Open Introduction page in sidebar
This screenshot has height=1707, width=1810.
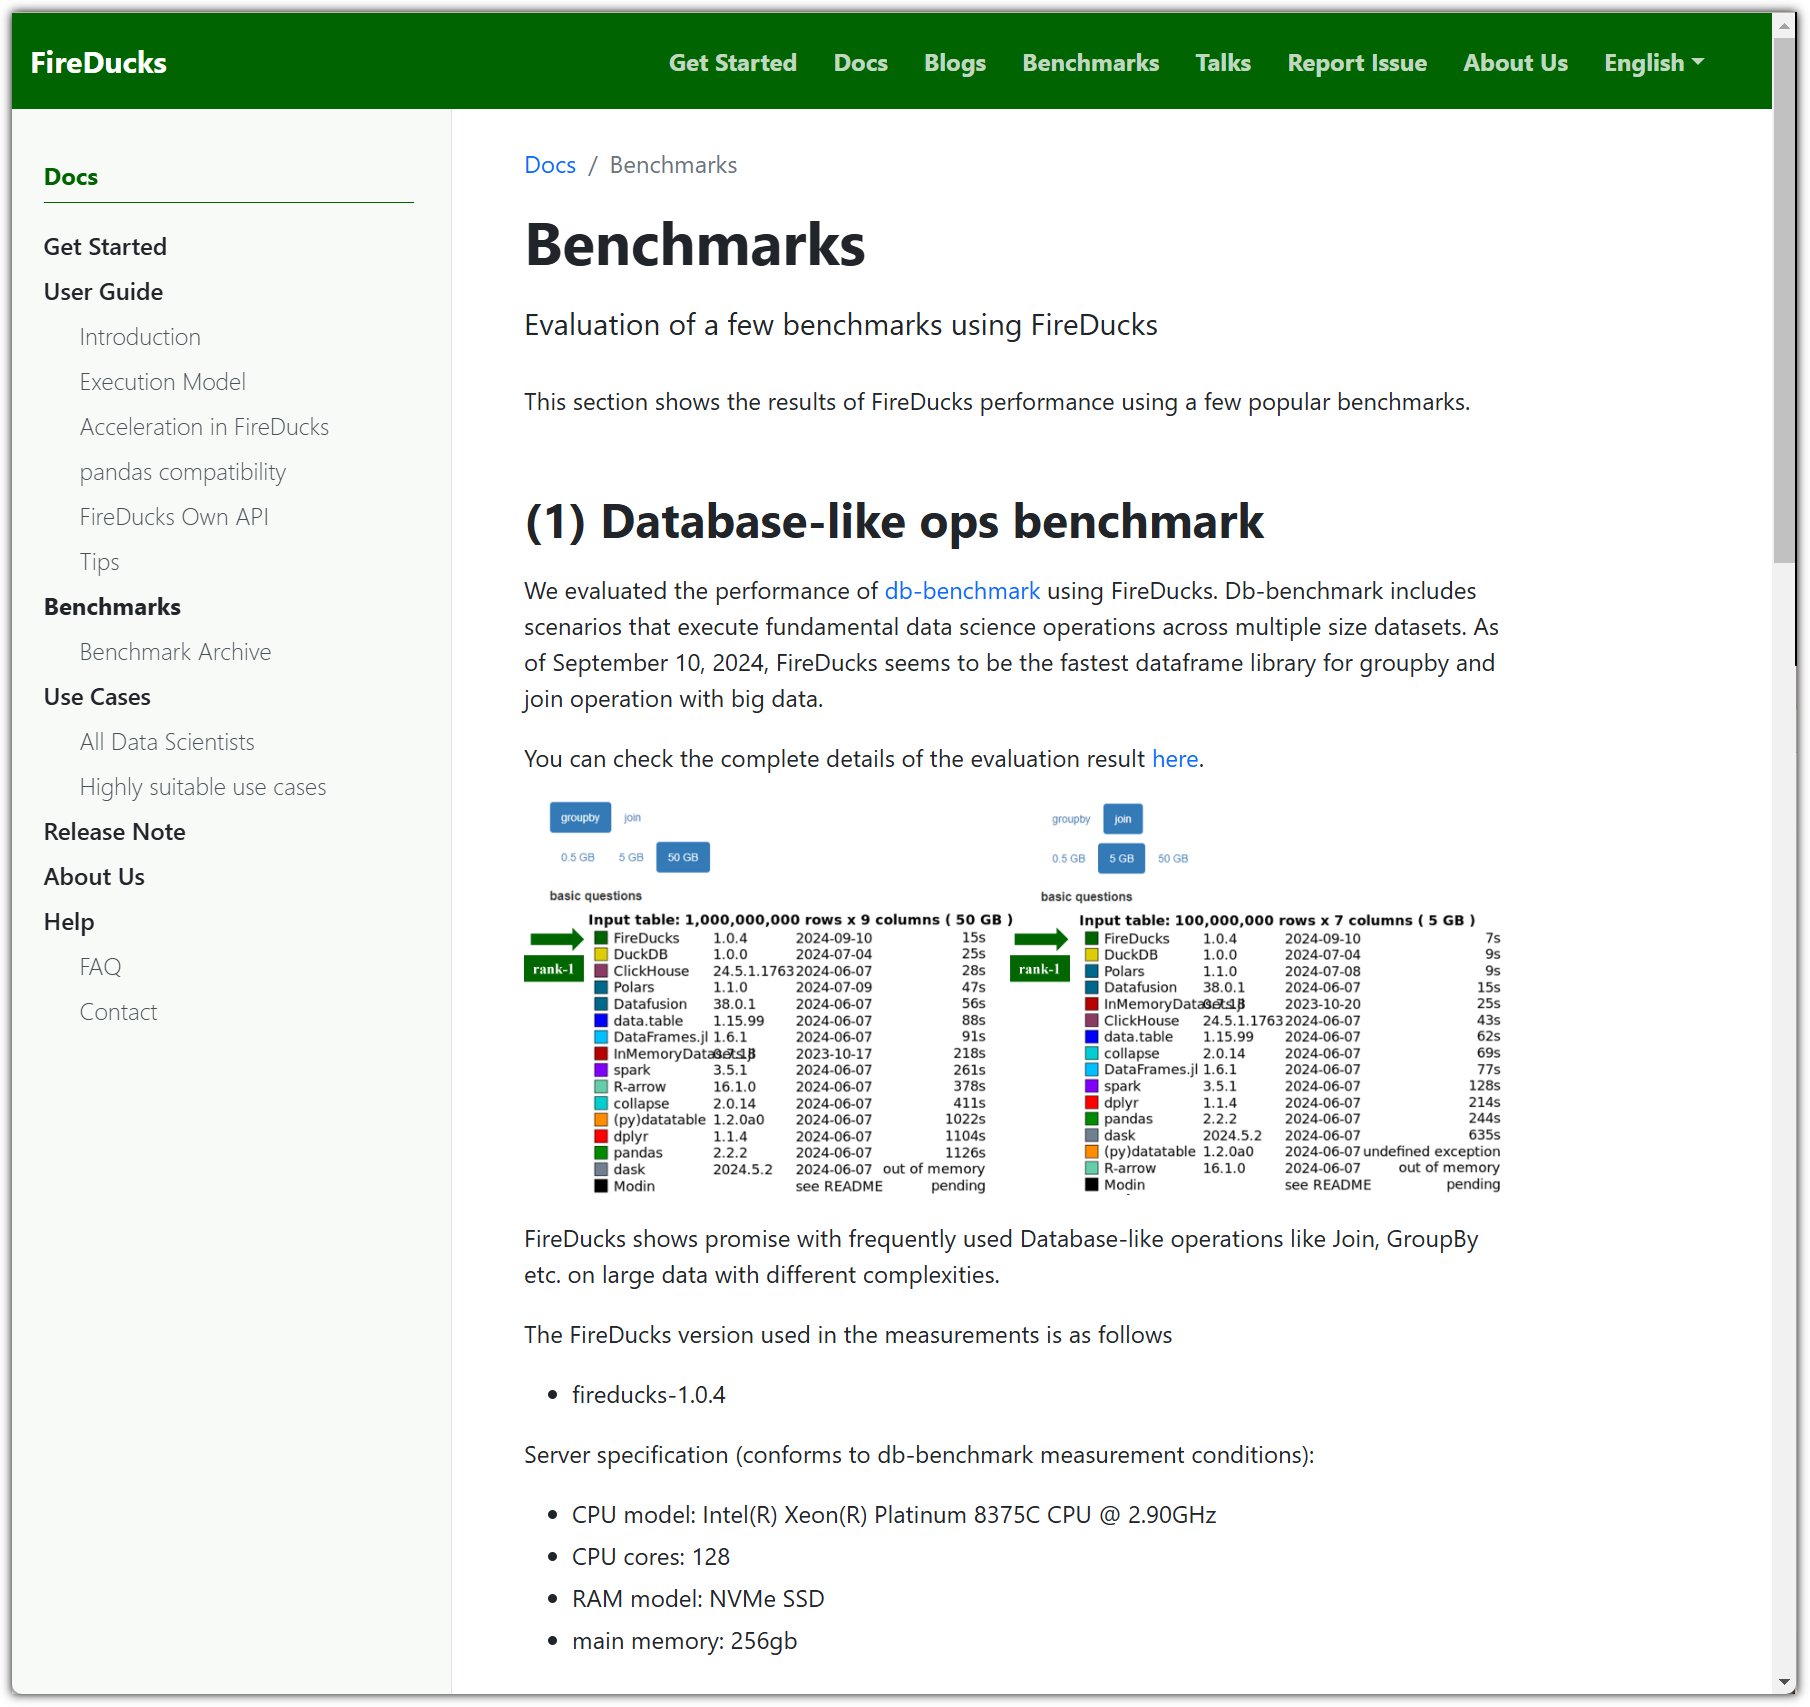pyautogui.click(x=140, y=337)
